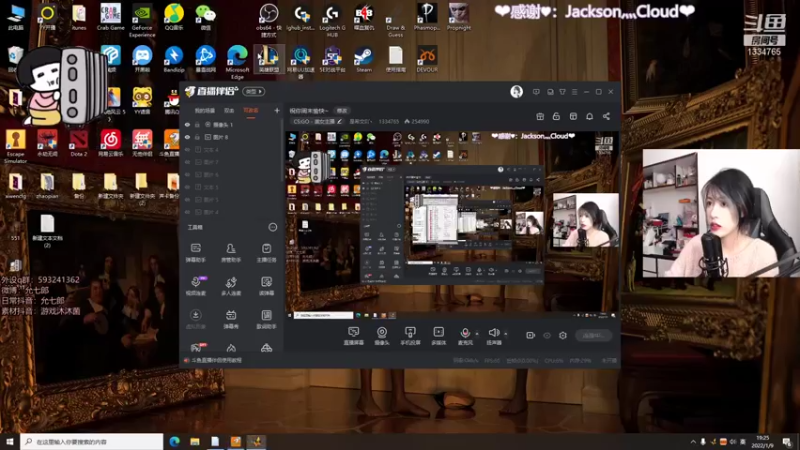
Task: Toggle visibility of 图片 8 layer
Action: 187,137
